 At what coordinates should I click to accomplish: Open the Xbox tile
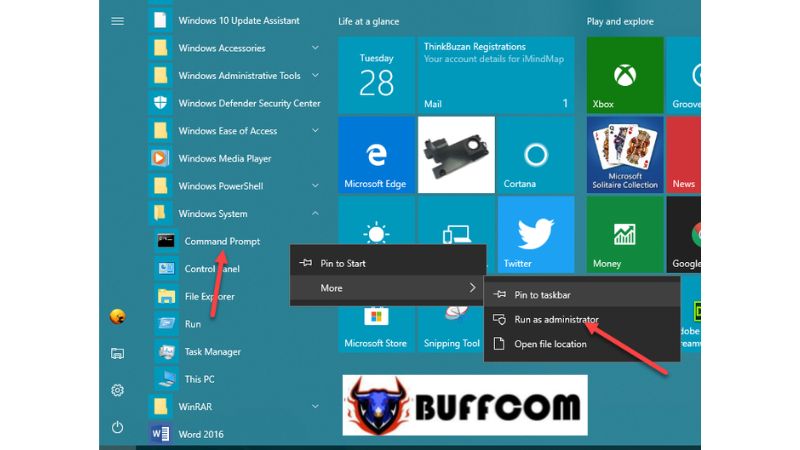[625, 75]
